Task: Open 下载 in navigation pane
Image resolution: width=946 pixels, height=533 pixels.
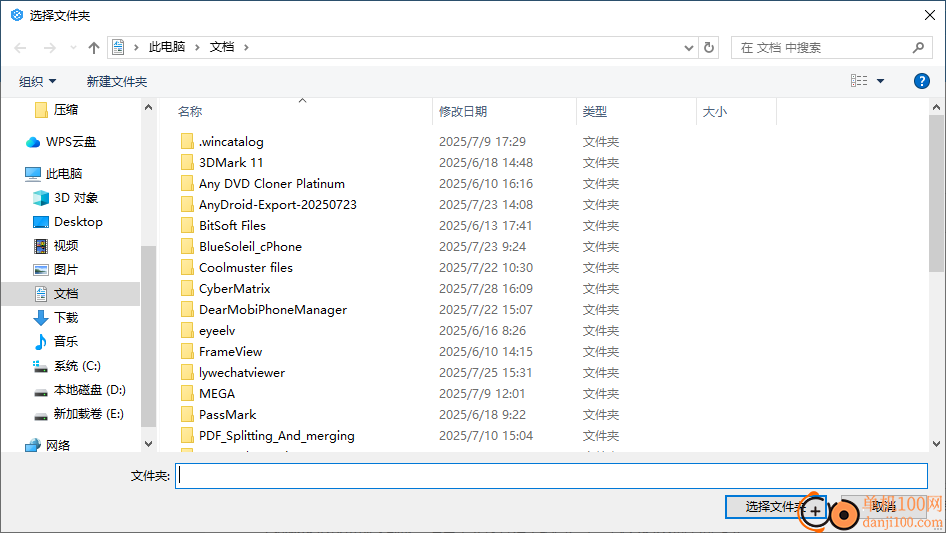Action: pos(65,318)
